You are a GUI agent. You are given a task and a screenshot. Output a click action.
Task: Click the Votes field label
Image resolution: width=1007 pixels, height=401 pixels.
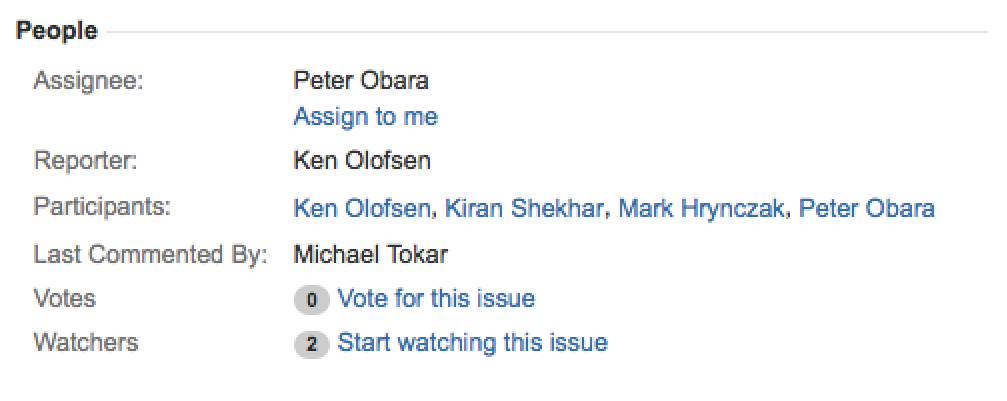64,298
